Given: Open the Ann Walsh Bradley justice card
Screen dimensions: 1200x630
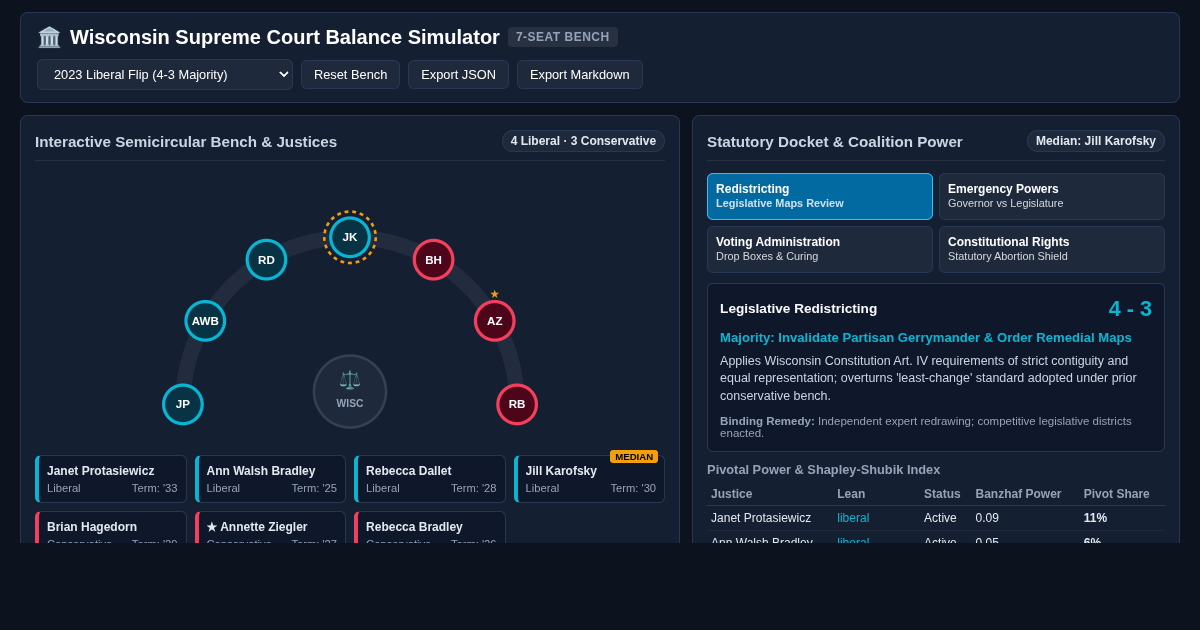Looking at the screenshot, I should click(270, 479).
